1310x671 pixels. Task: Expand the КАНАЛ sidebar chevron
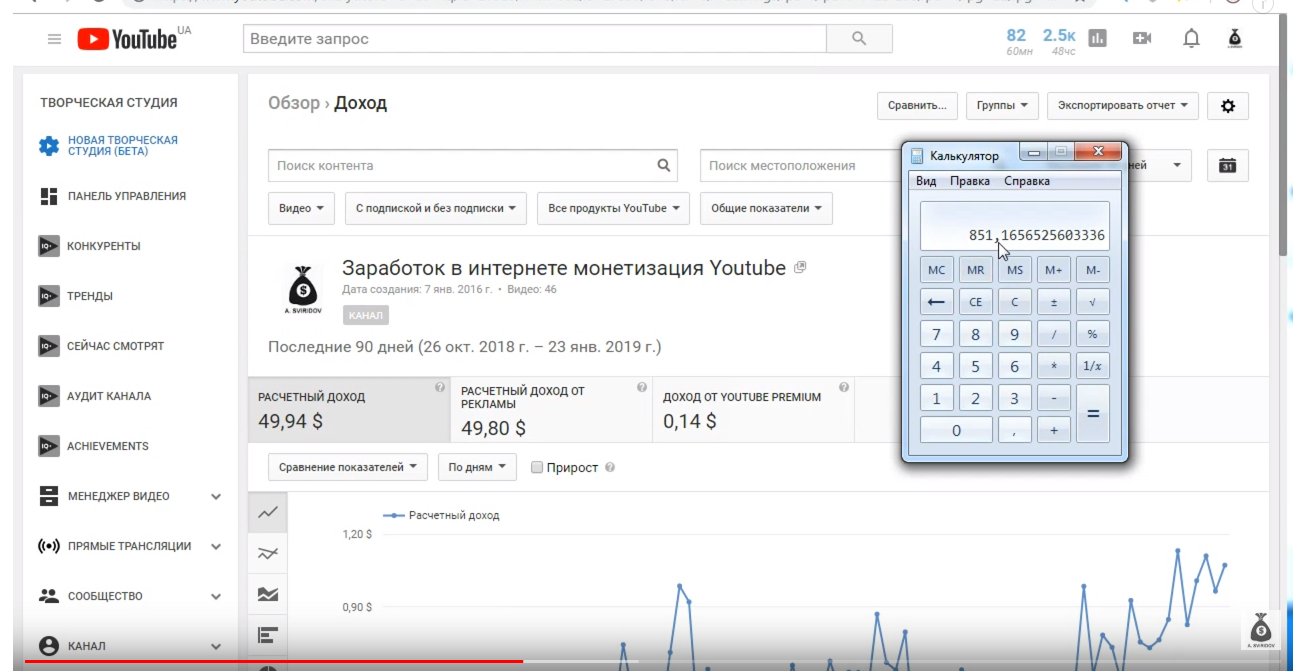(216, 646)
